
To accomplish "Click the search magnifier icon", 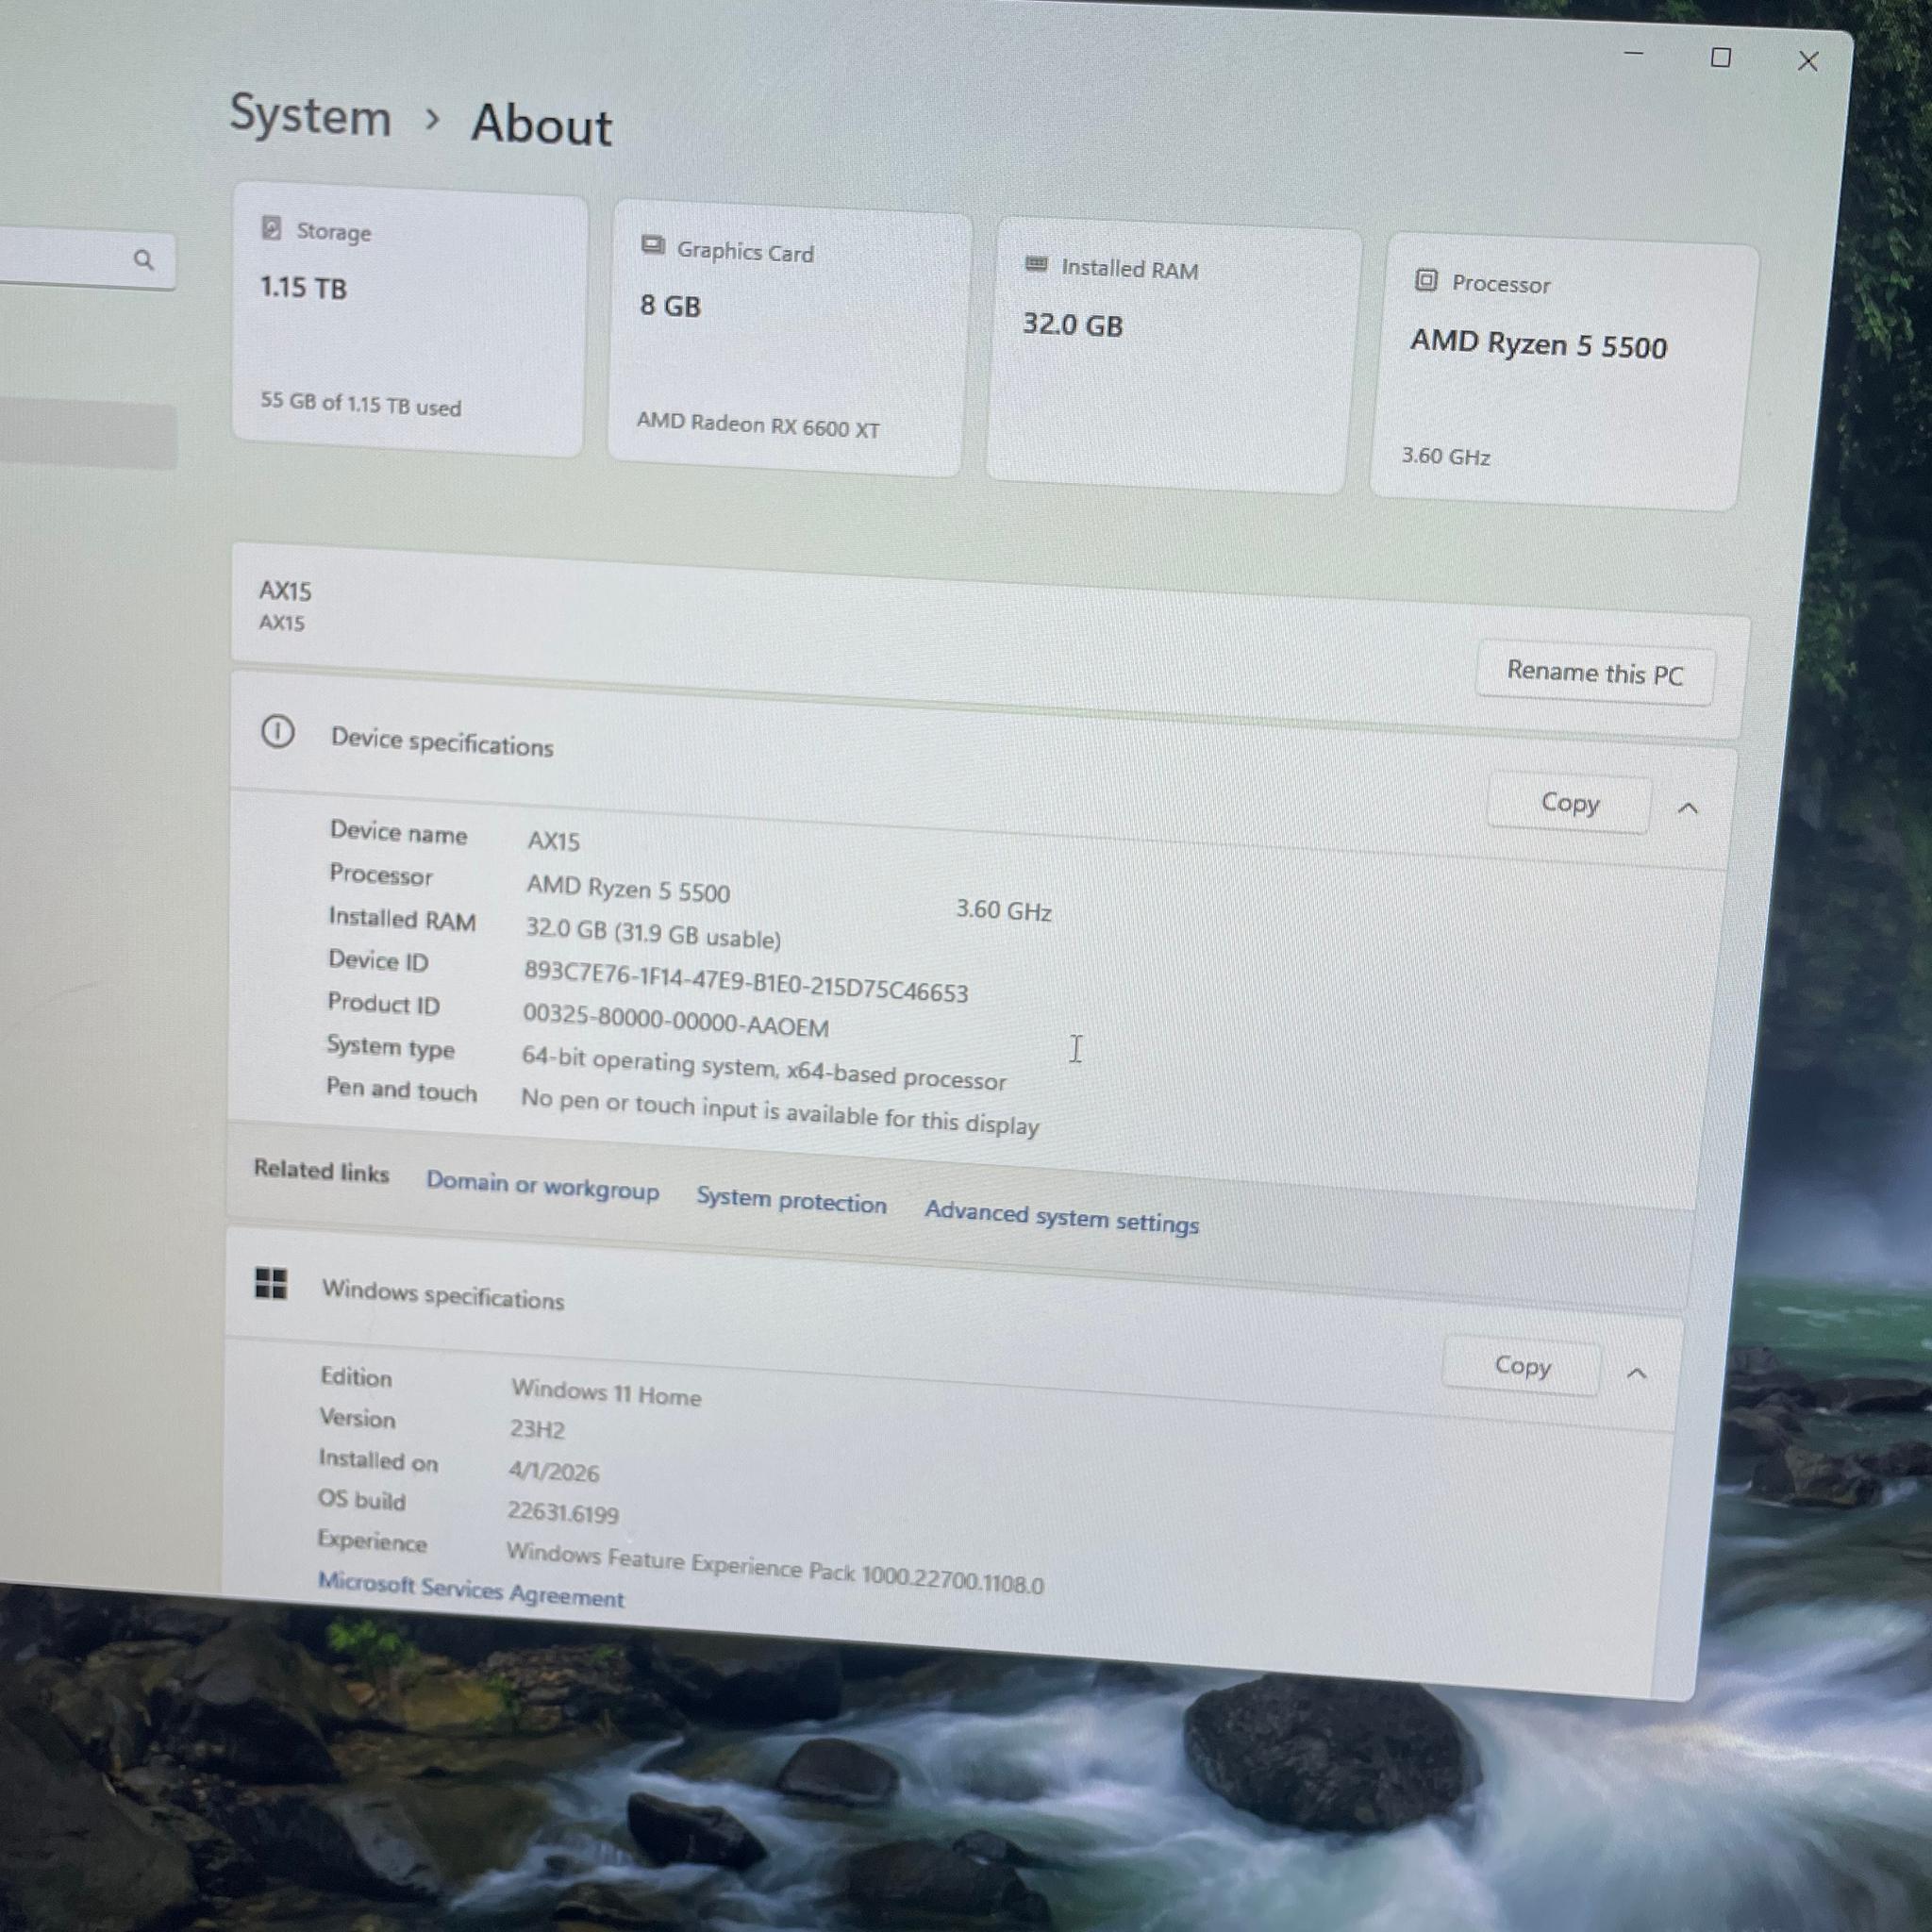I will coord(144,260).
